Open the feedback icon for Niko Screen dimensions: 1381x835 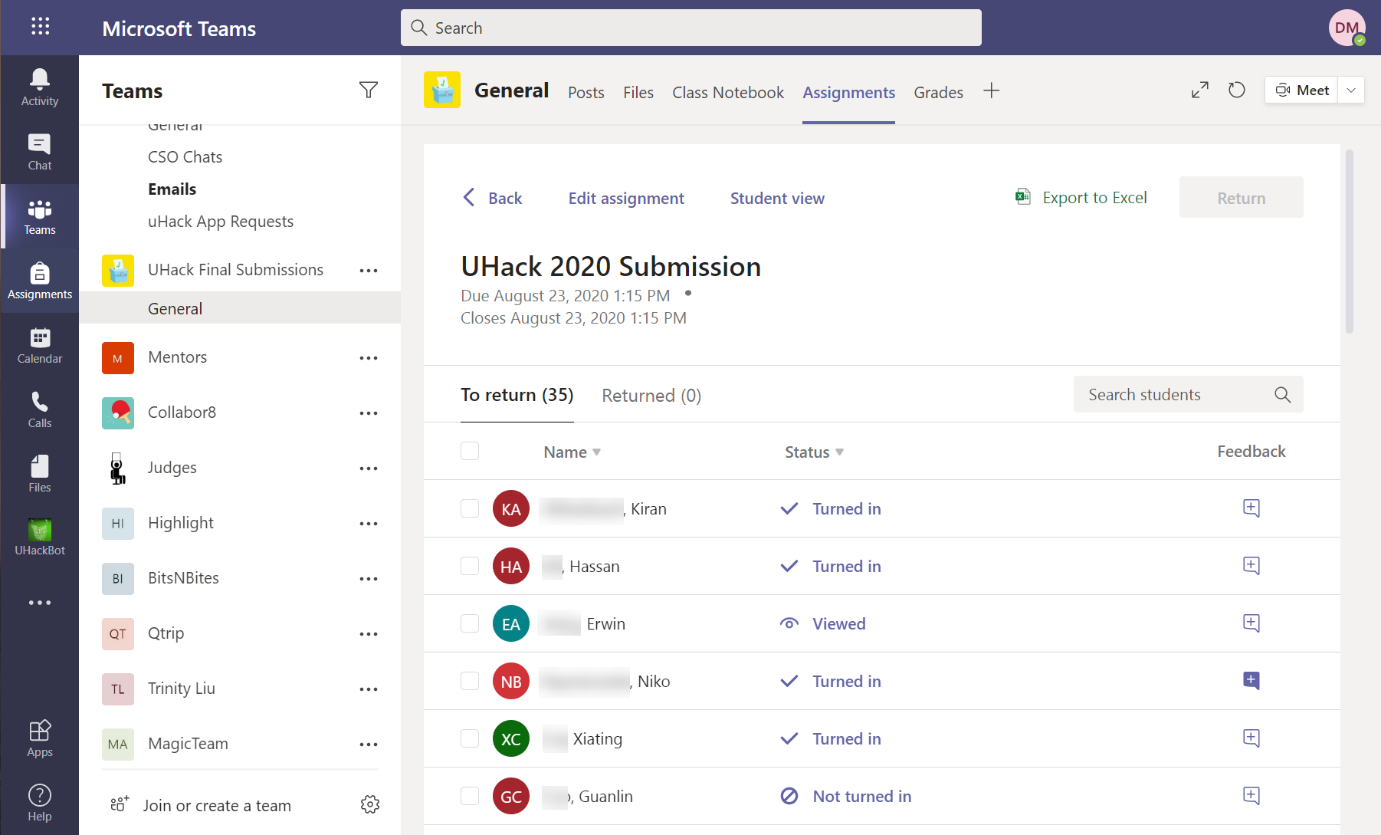point(1250,681)
